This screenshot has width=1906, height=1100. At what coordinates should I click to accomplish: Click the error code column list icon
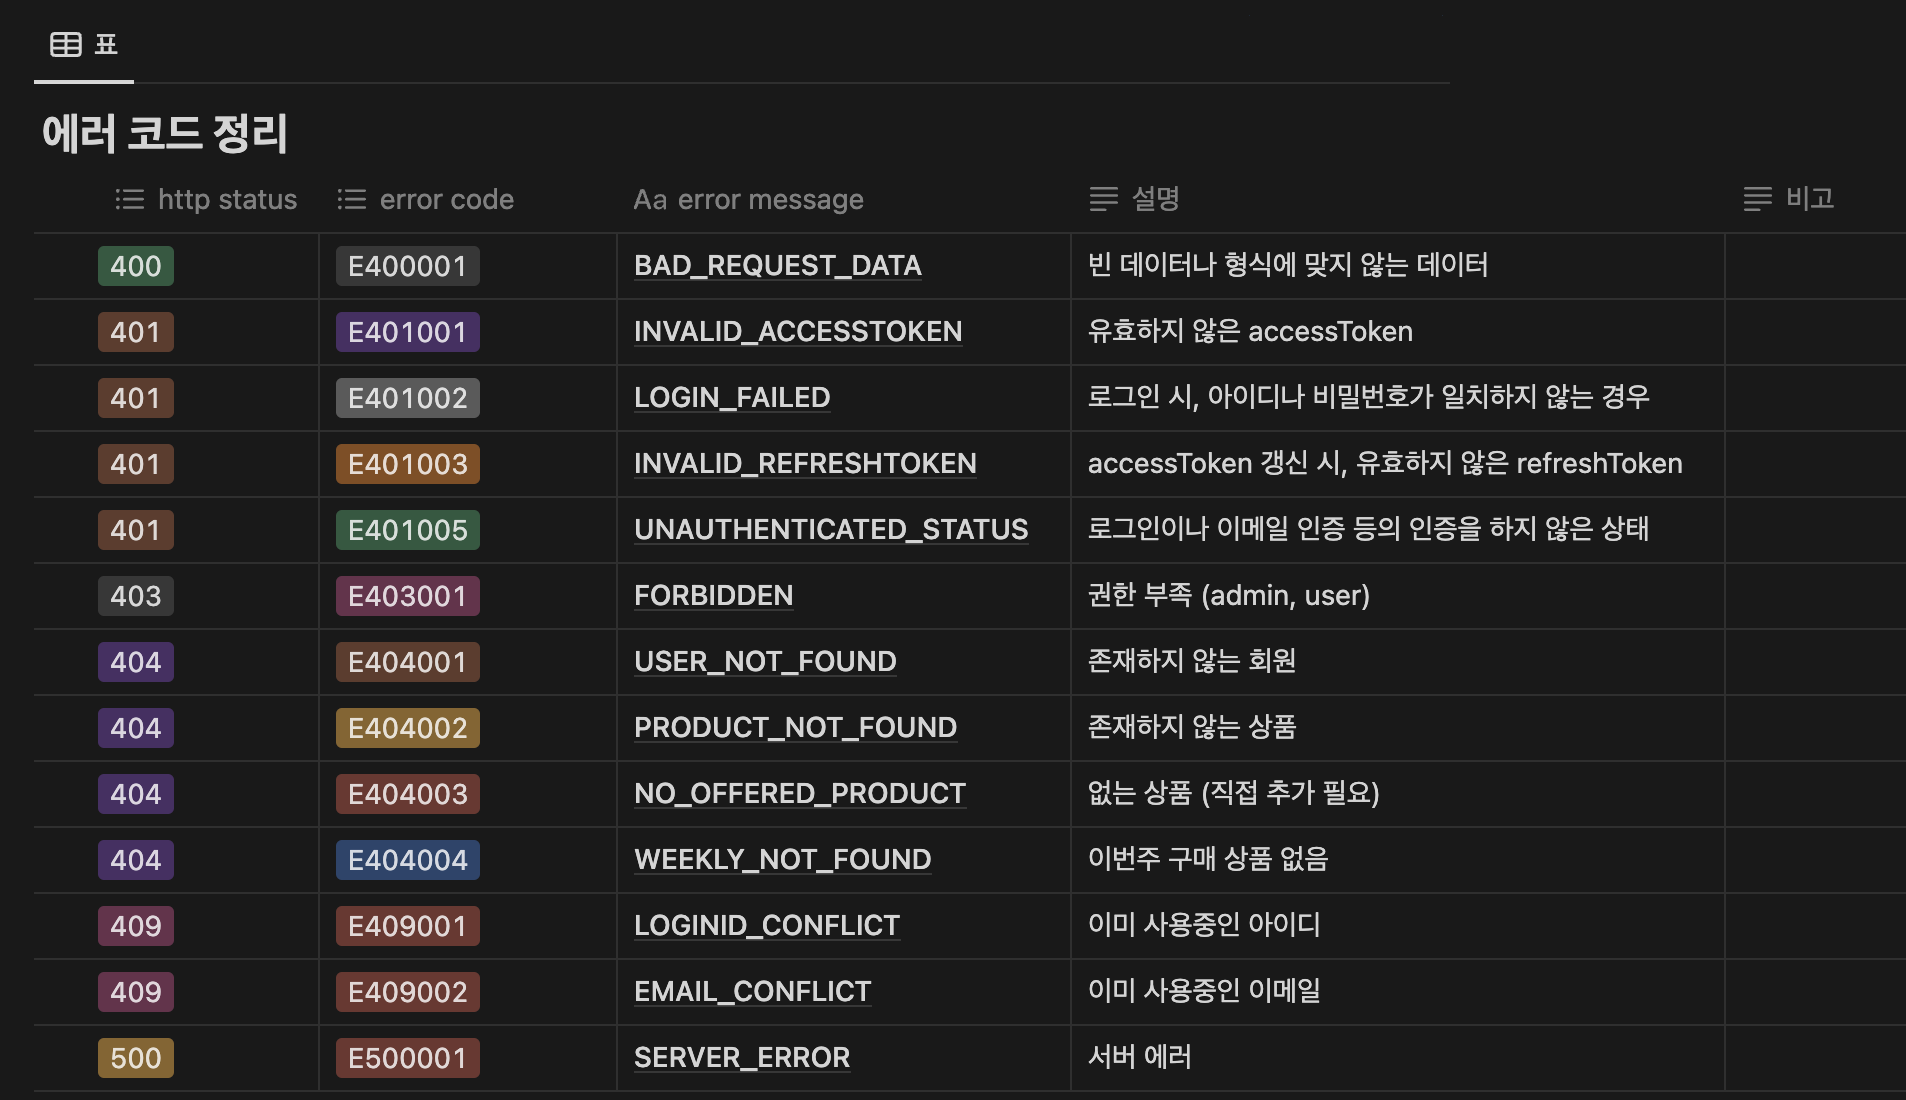pos(352,199)
